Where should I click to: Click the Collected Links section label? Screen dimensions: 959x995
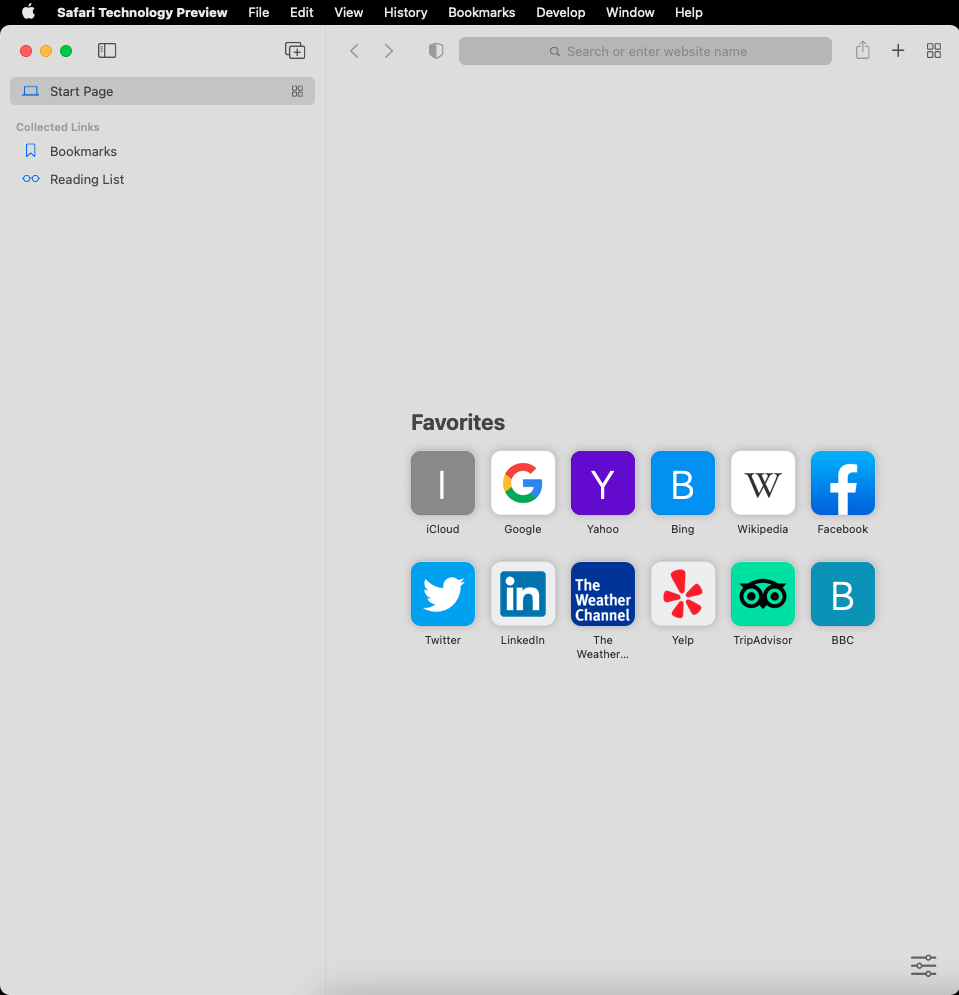(x=58, y=127)
